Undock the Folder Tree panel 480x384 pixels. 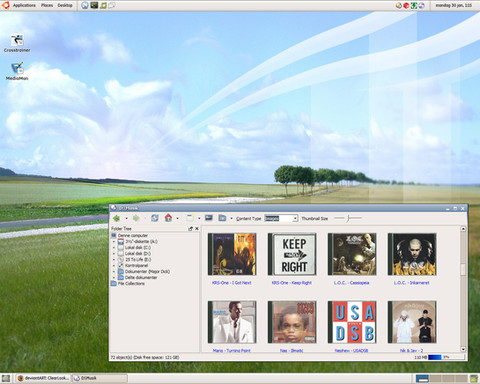(x=191, y=229)
